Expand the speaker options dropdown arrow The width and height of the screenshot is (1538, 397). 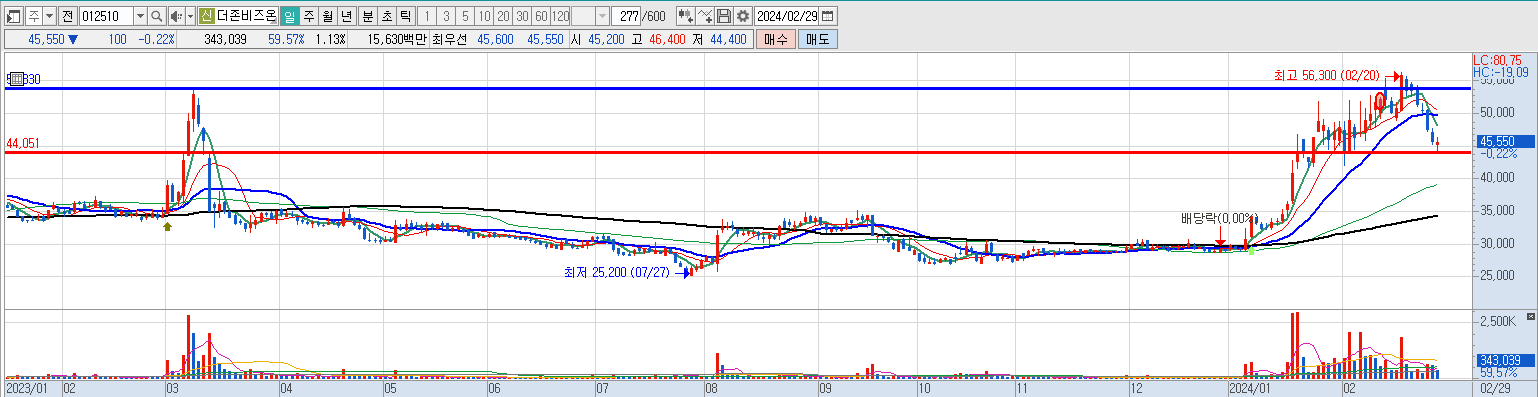pos(190,16)
